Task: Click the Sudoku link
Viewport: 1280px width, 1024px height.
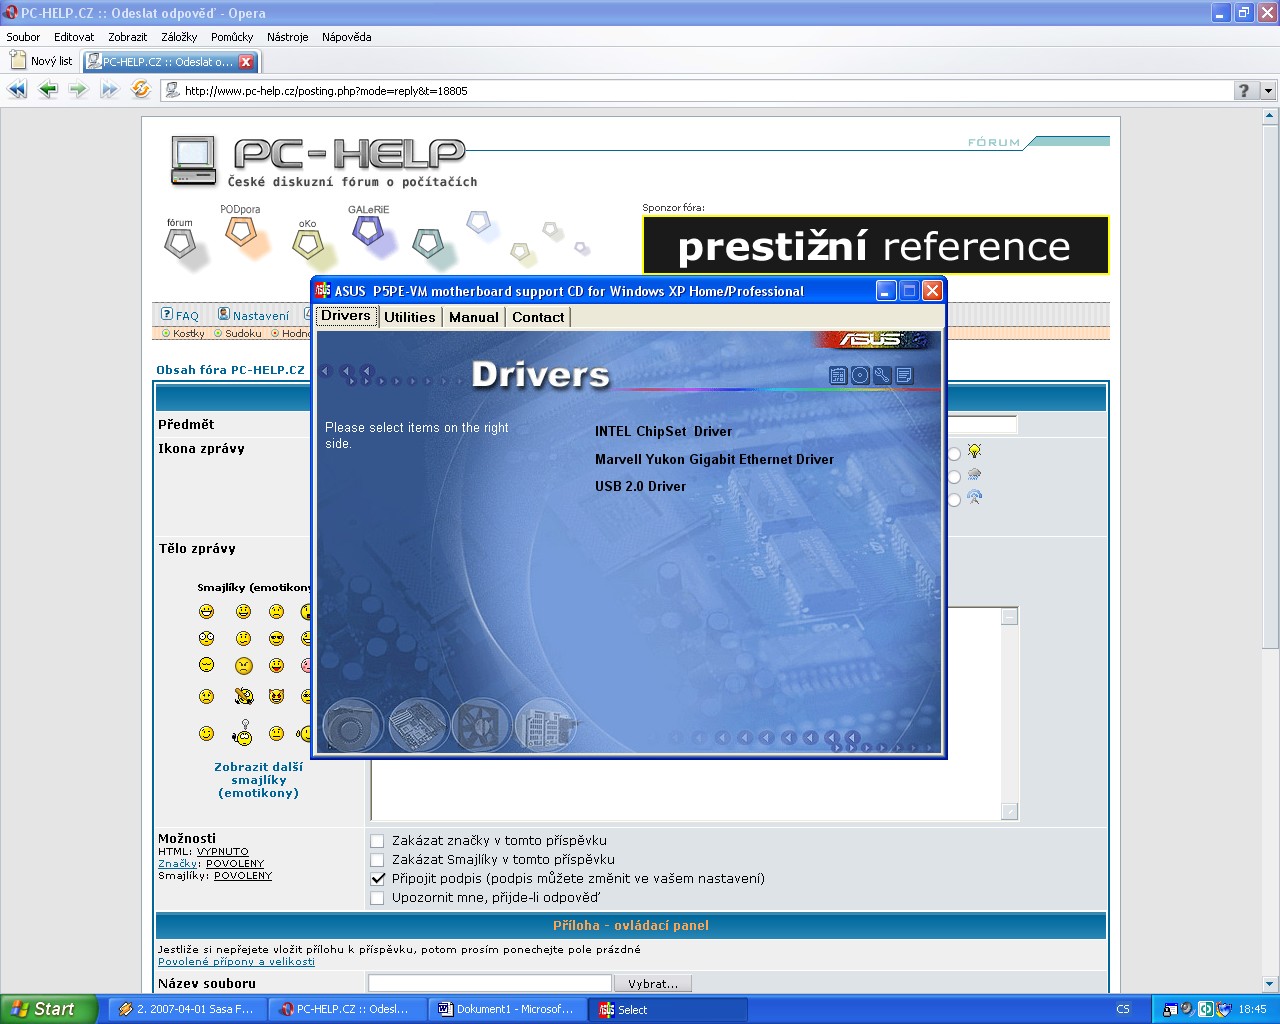Action: pos(243,334)
